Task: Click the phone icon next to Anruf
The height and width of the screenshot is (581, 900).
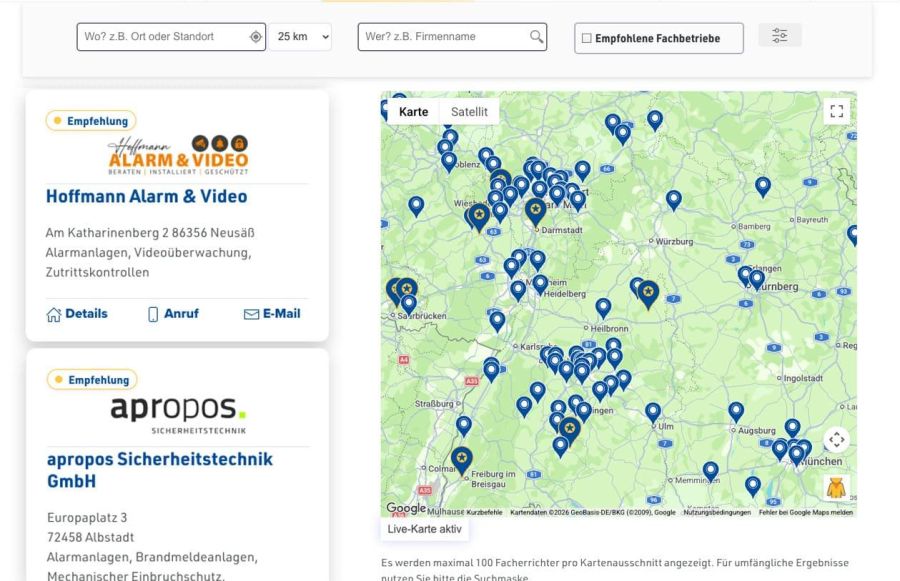Action: [x=153, y=315]
